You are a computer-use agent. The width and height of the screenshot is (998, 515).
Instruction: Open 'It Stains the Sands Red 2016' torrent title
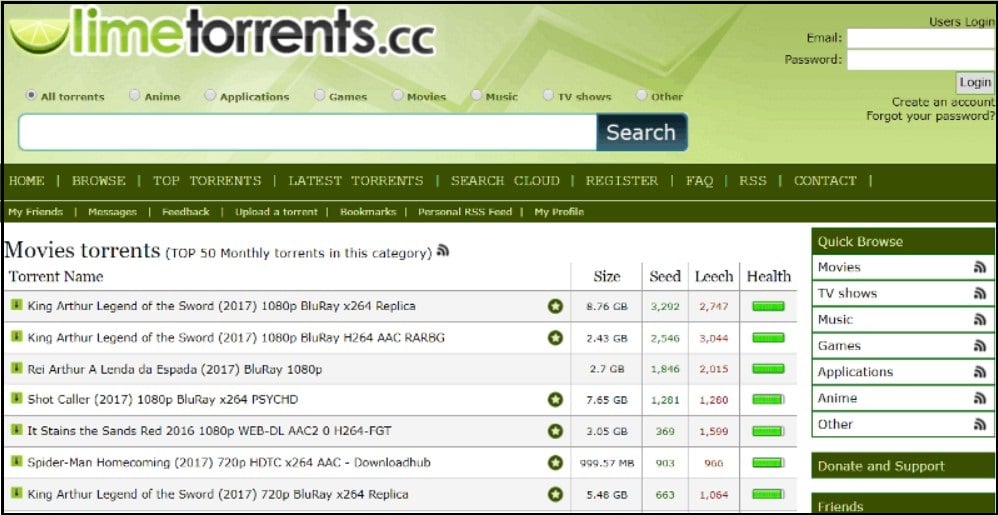[x=209, y=431]
